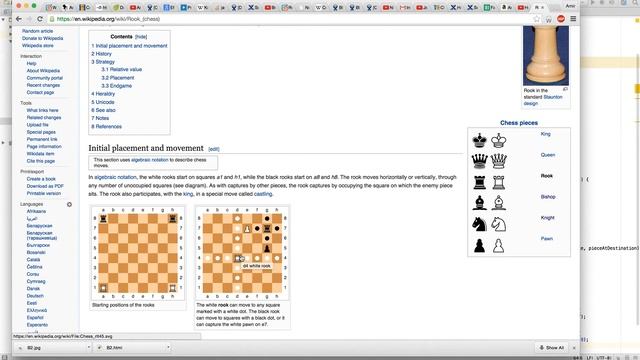Open the Staunton design link in the caption

543,100
